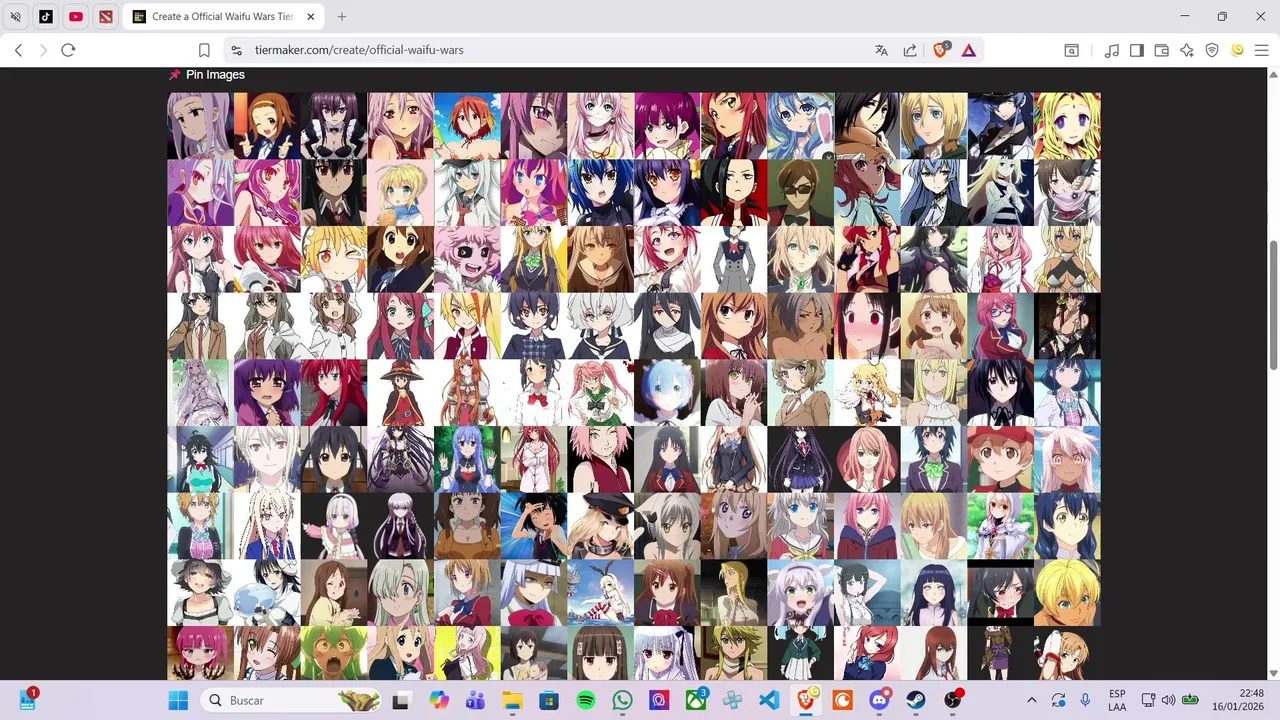This screenshot has width=1280, height=720.
Task: Open a new browser tab
Action: pyautogui.click(x=342, y=17)
